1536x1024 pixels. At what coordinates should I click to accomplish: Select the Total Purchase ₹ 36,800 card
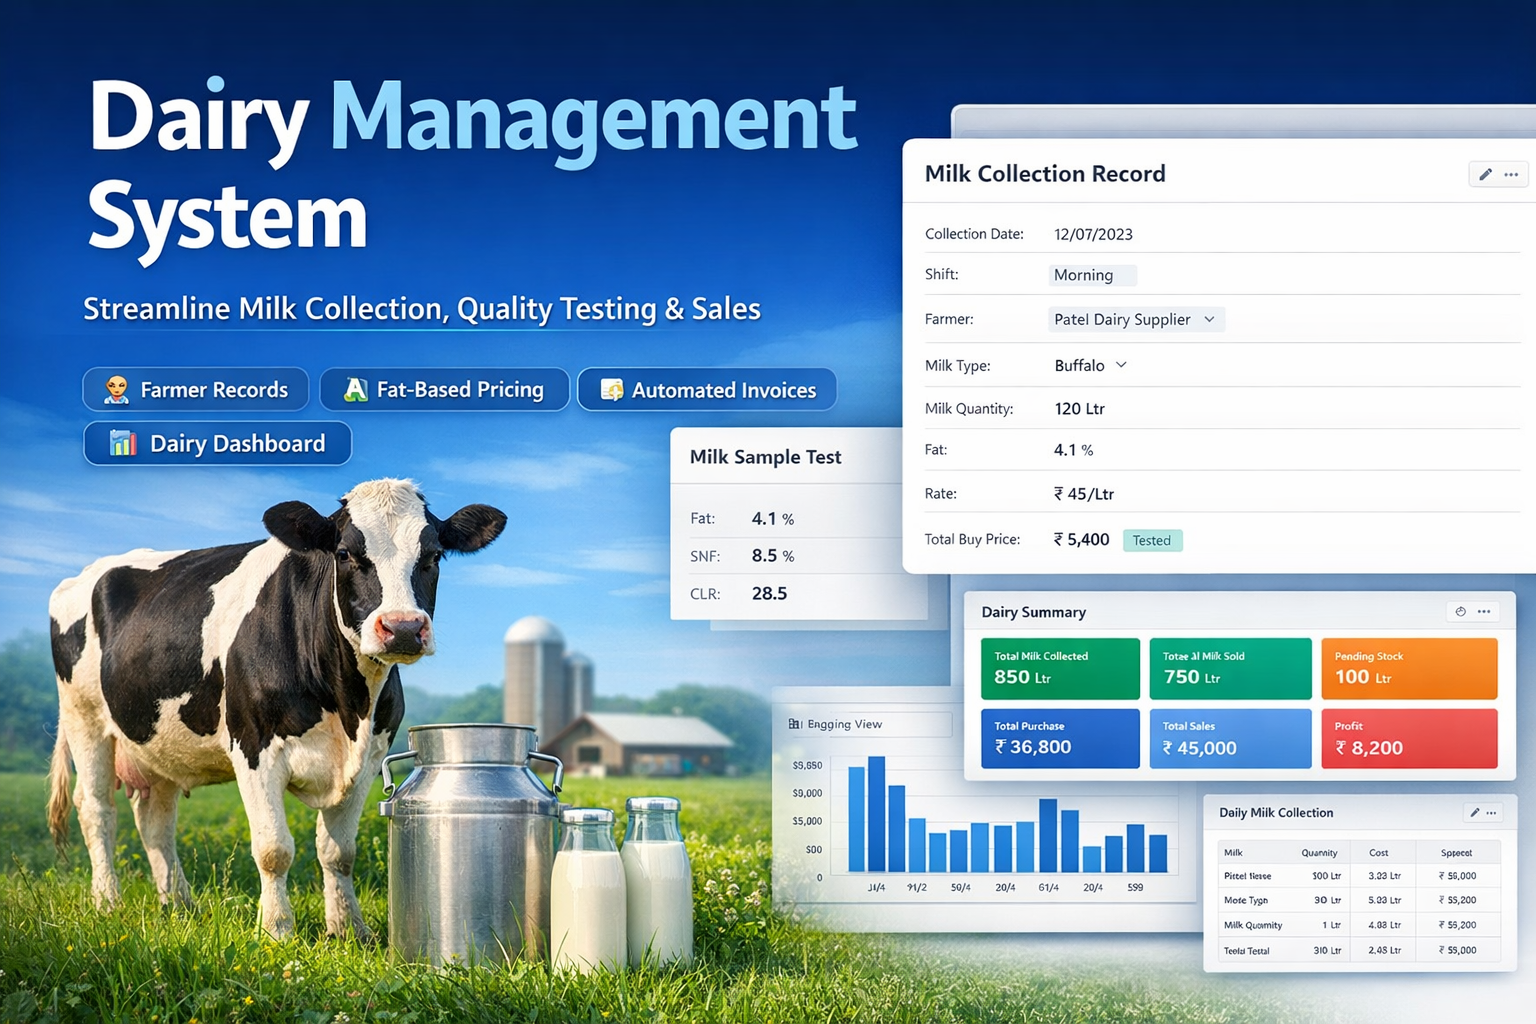1060,738
